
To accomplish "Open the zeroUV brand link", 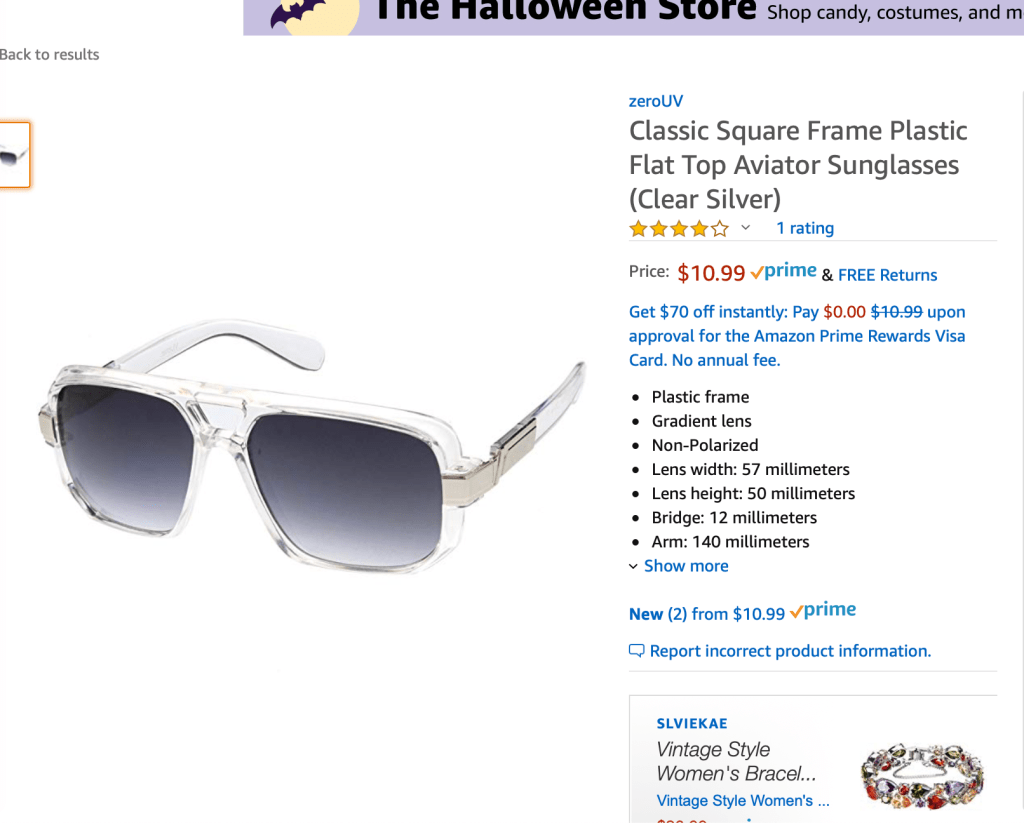I will point(656,101).
